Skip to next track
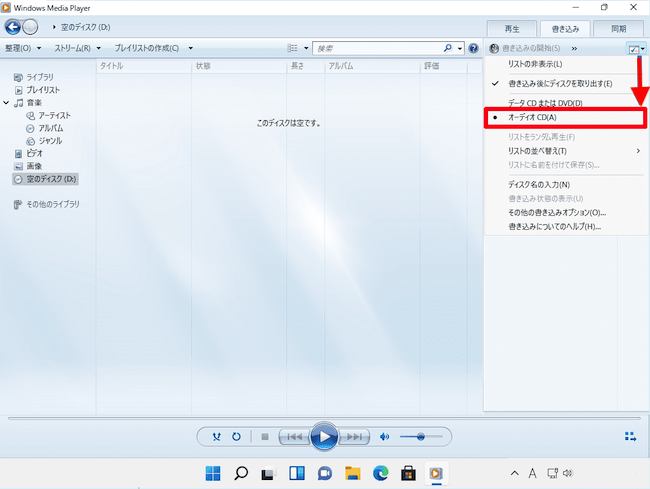Screen dimensions: 650x489 click(x=354, y=437)
